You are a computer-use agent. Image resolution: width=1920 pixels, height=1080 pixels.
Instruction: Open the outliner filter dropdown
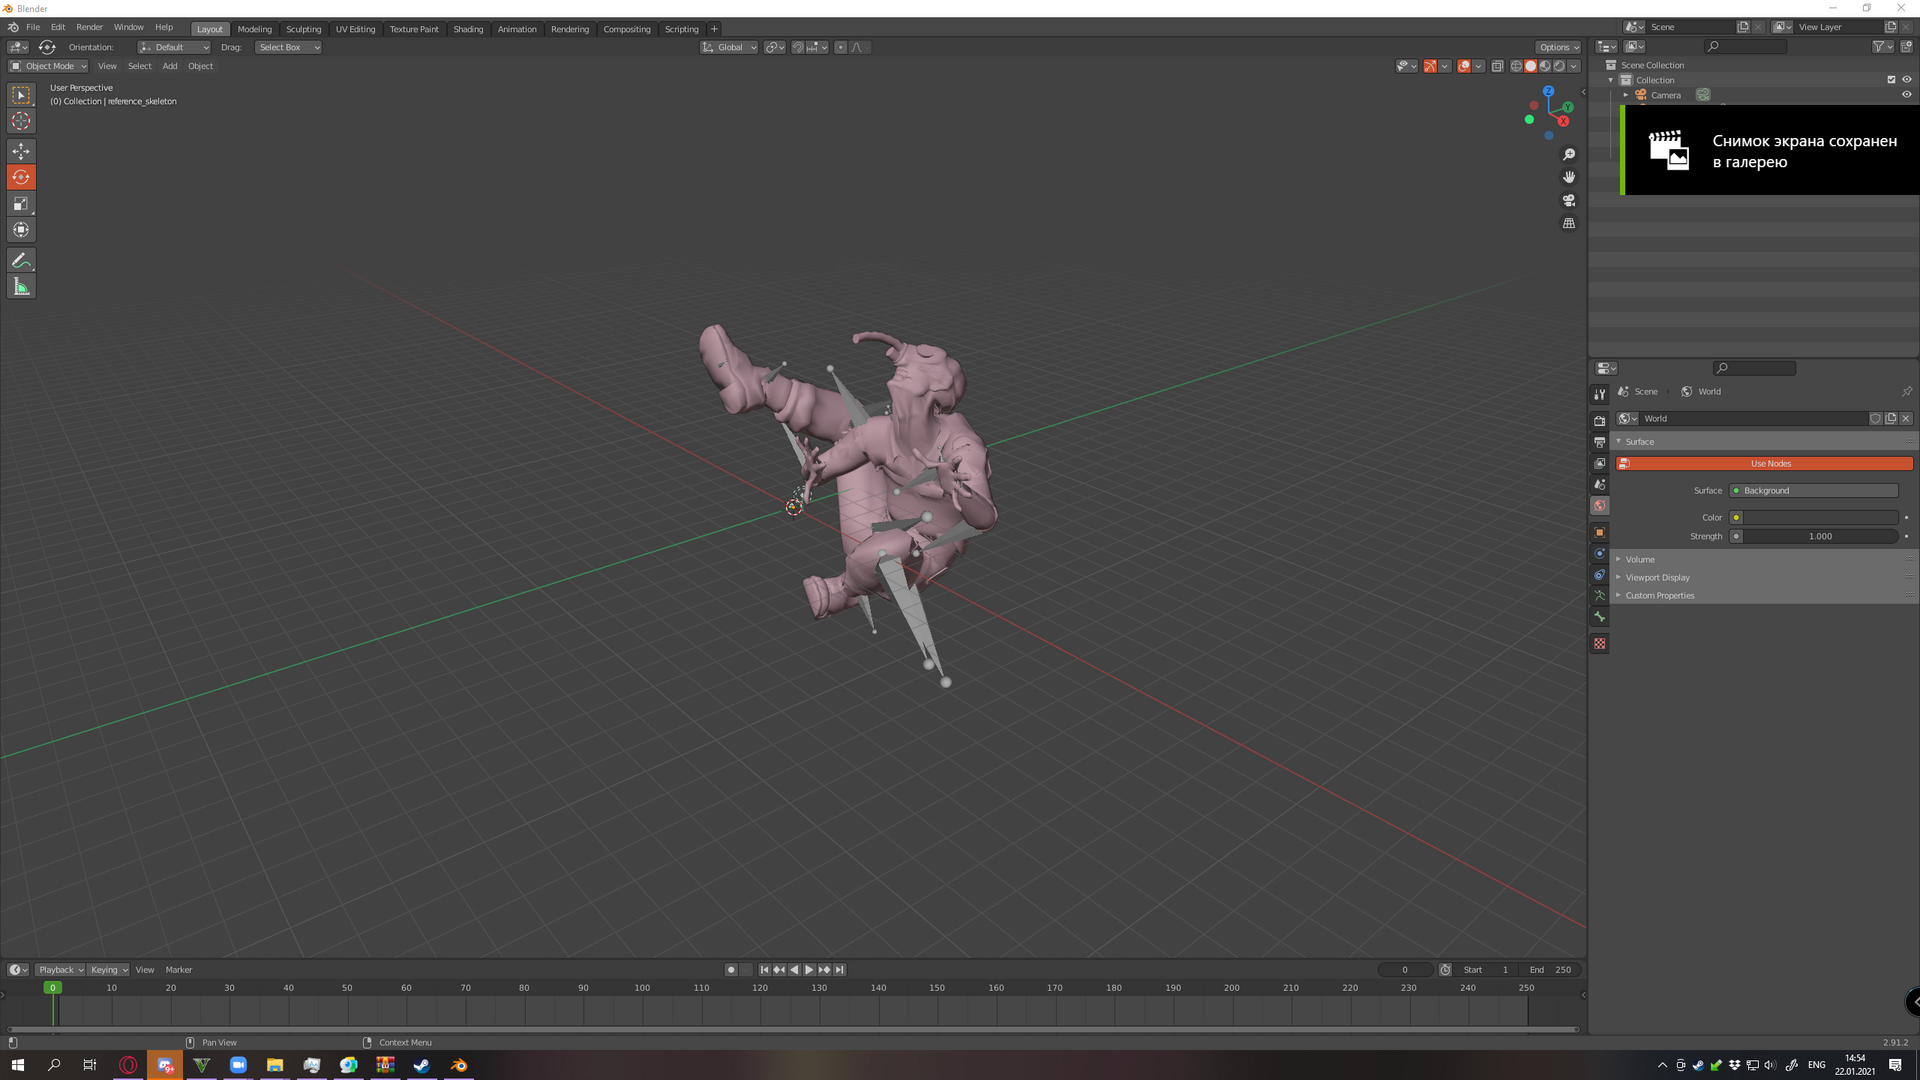point(1883,46)
